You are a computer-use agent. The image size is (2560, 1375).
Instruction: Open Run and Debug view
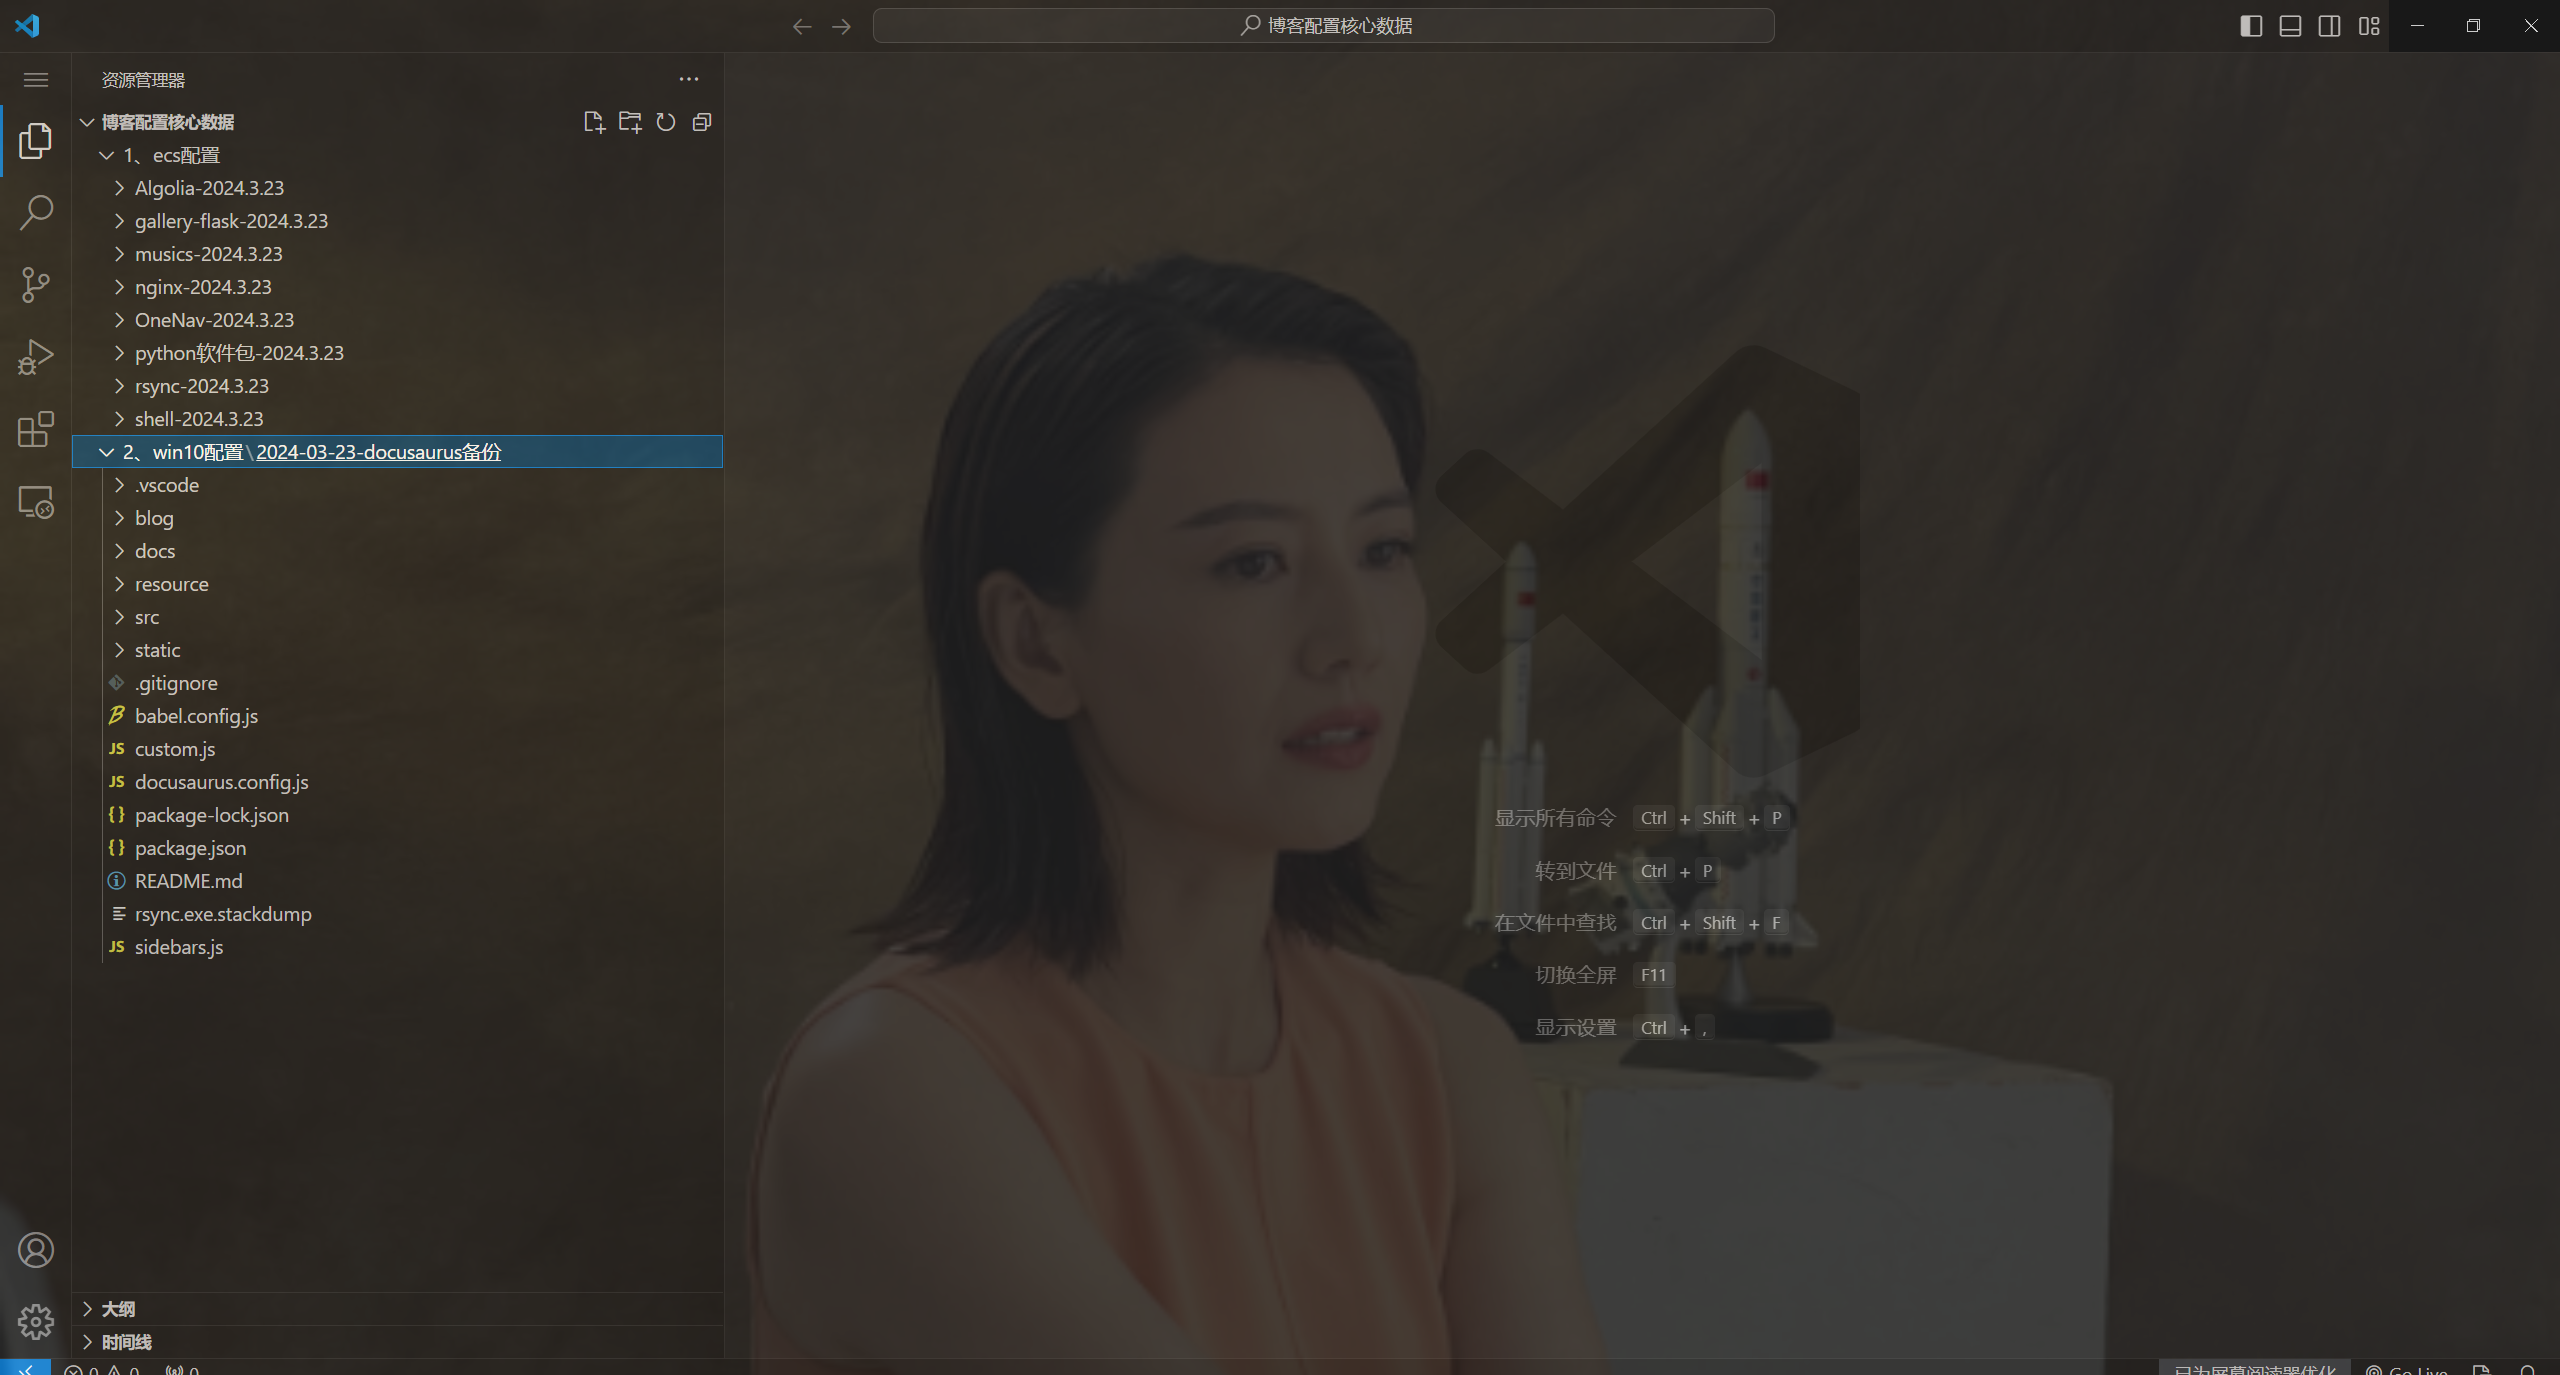pos(36,356)
